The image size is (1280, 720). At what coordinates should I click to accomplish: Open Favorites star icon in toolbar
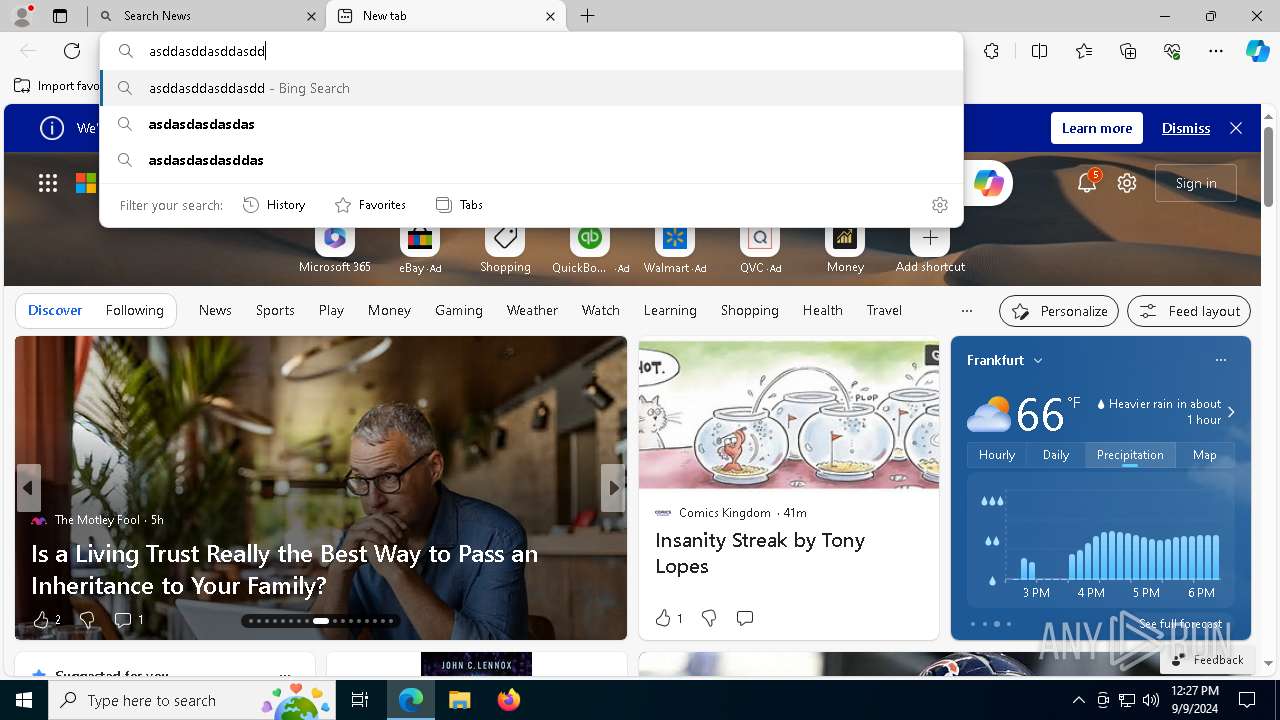click(x=1084, y=51)
